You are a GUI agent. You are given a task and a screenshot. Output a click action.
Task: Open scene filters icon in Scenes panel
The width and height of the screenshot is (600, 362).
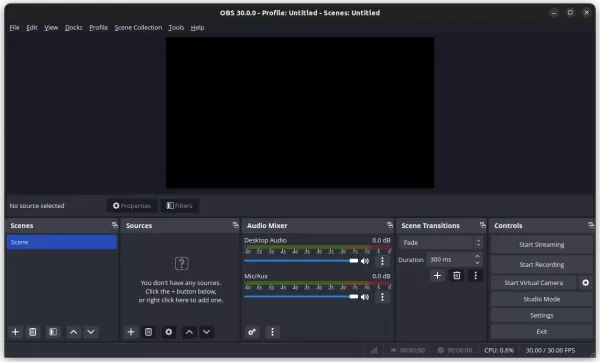tap(53, 332)
